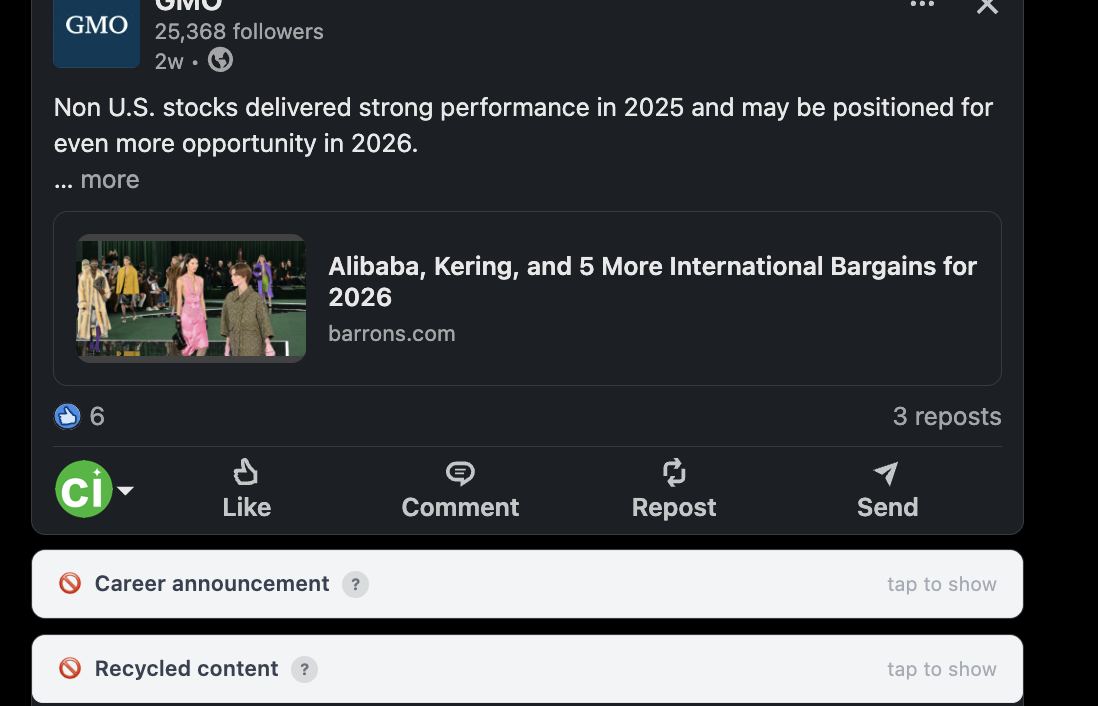The width and height of the screenshot is (1098, 706).
Task: Click the blocked icon beside Career announcement
Action: pyautogui.click(x=70, y=582)
